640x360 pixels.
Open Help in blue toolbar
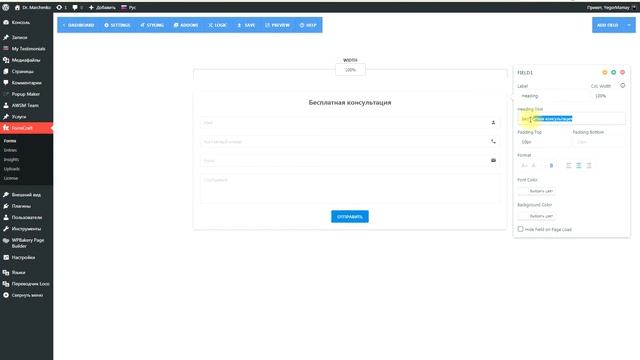point(308,25)
